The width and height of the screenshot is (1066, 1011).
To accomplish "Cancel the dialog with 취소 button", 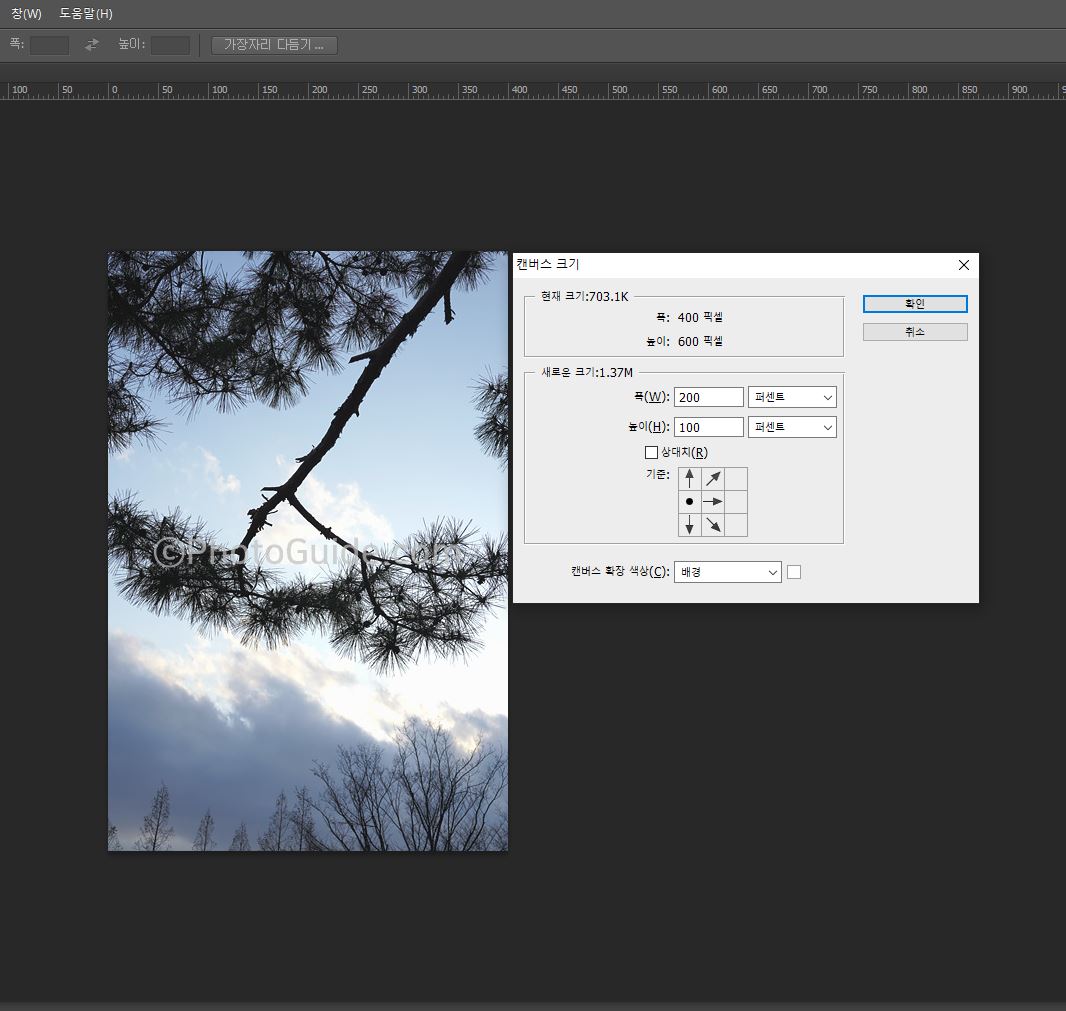I will pyautogui.click(x=915, y=332).
